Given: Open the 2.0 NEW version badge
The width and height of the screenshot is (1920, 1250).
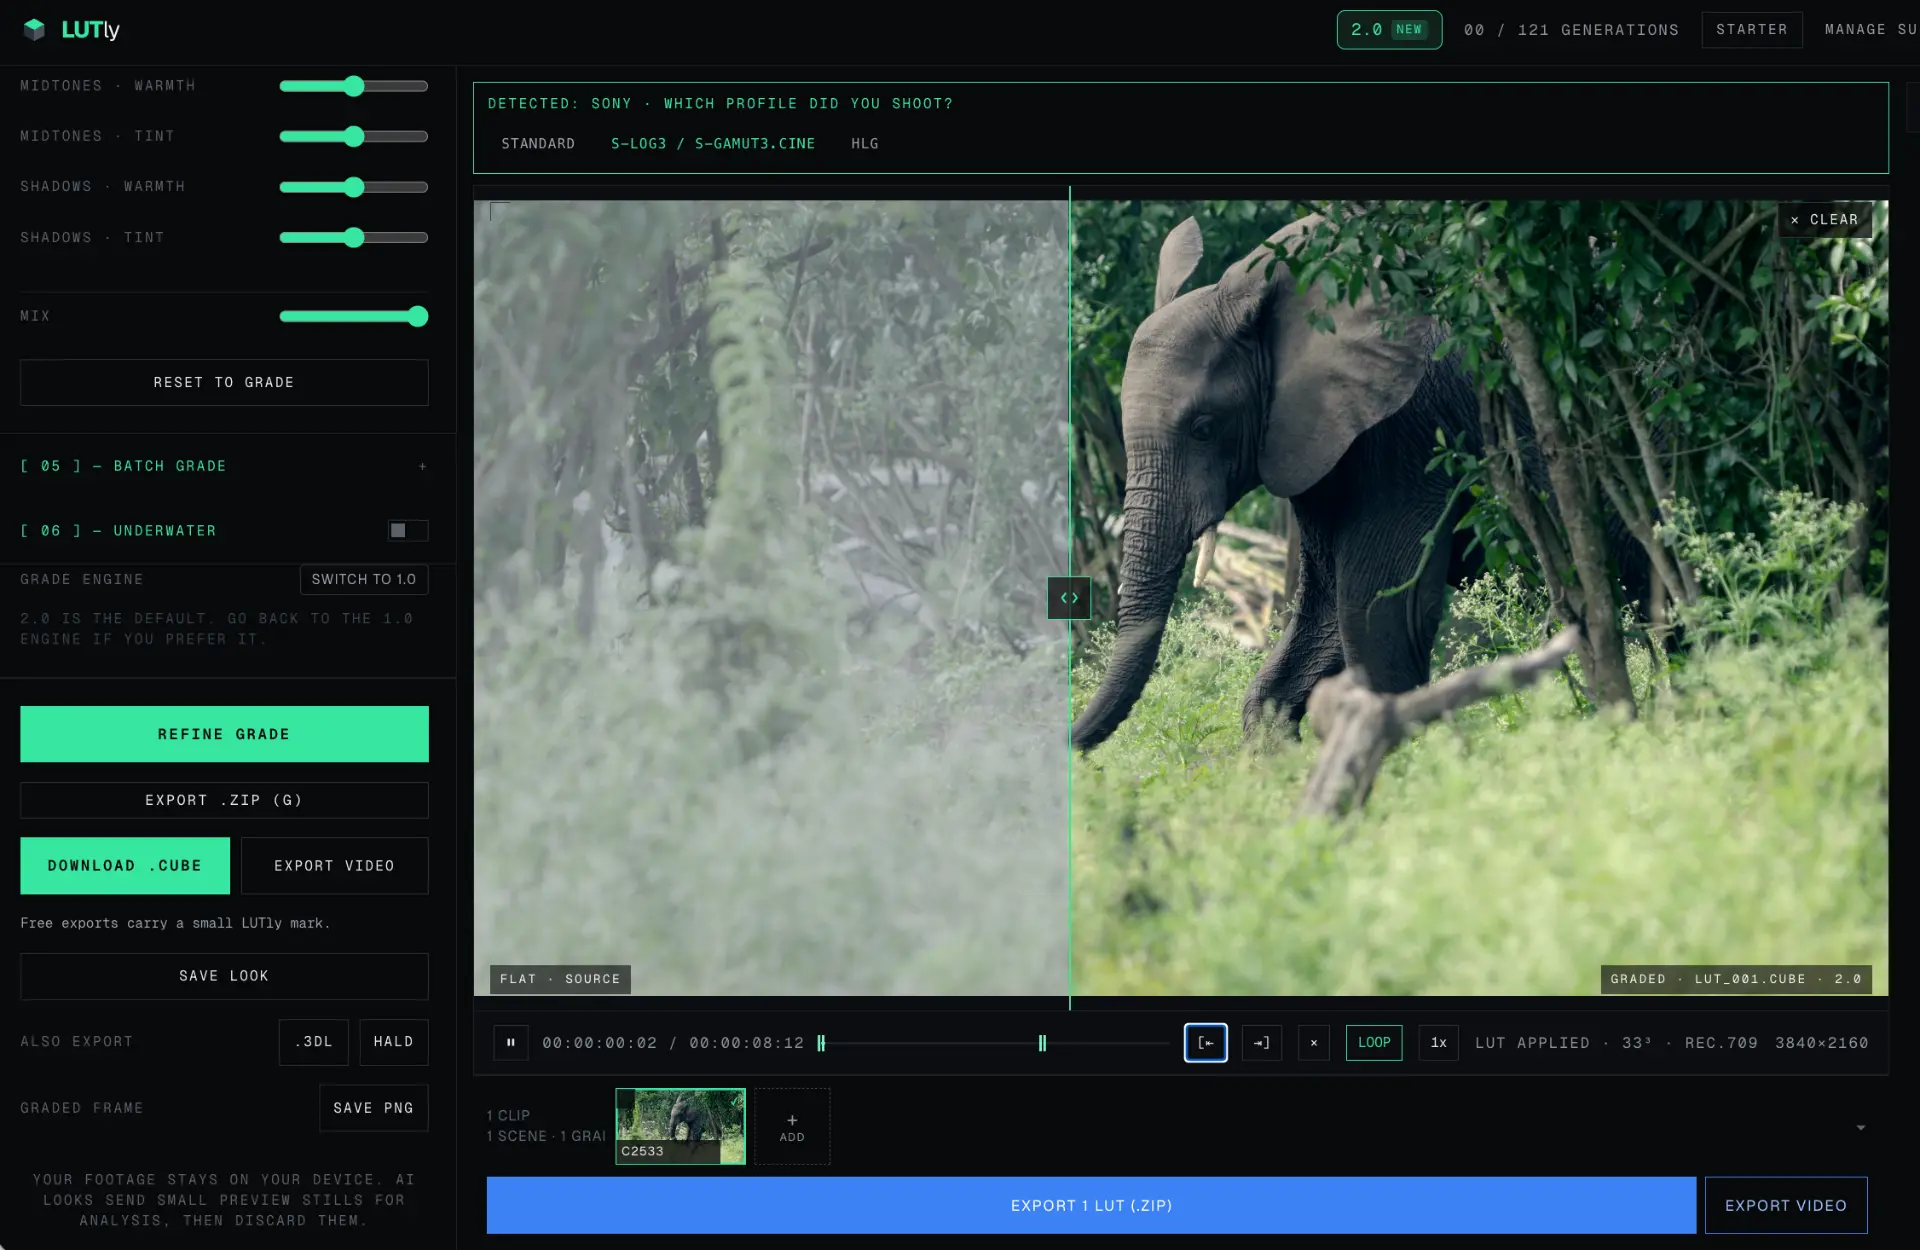Looking at the screenshot, I should coord(1389,30).
